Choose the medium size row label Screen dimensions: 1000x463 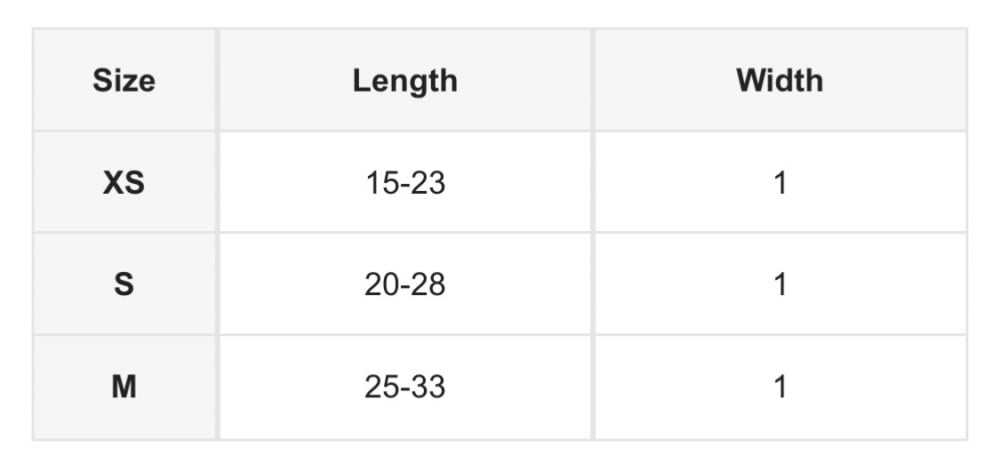[124, 387]
